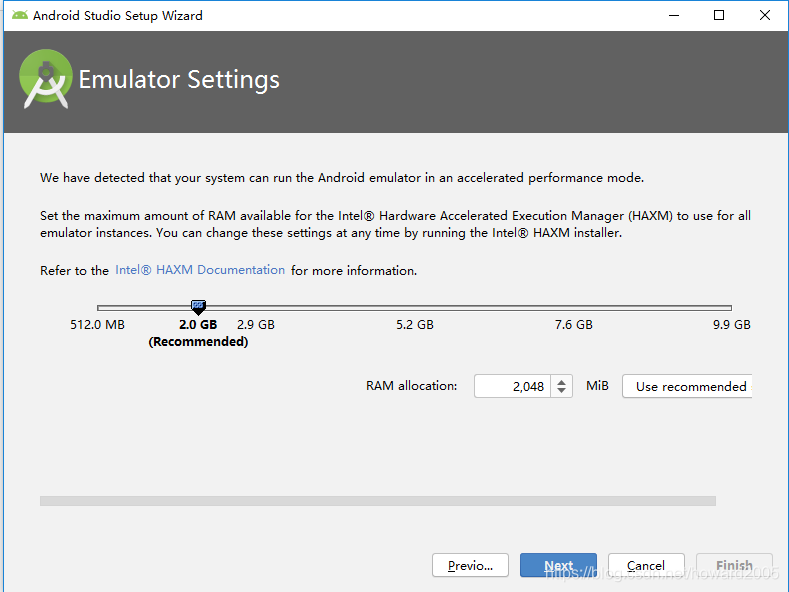This screenshot has width=789, height=592.
Task: Decrease RAM allocation with the down arrow
Action: coord(562,391)
